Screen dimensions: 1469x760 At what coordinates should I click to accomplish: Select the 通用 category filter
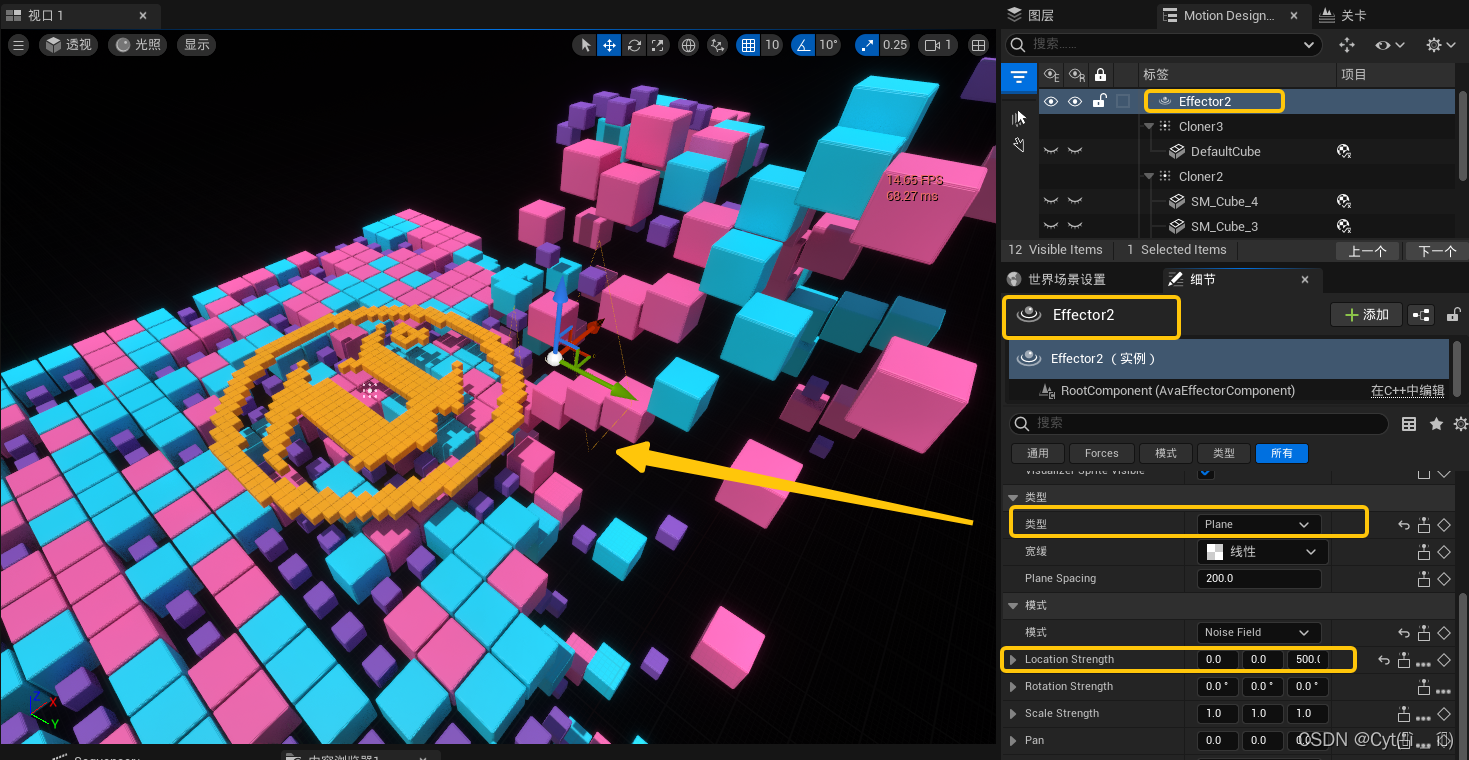pos(1038,453)
